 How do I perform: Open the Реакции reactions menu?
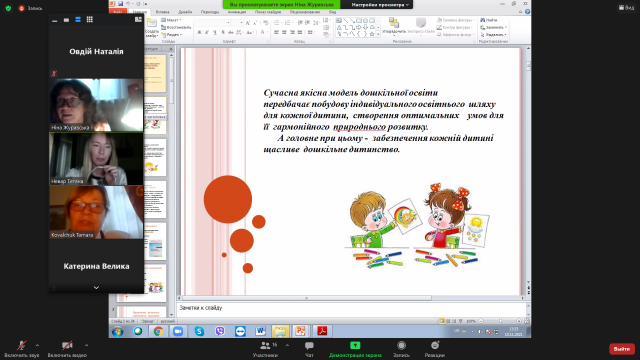[435, 349]
